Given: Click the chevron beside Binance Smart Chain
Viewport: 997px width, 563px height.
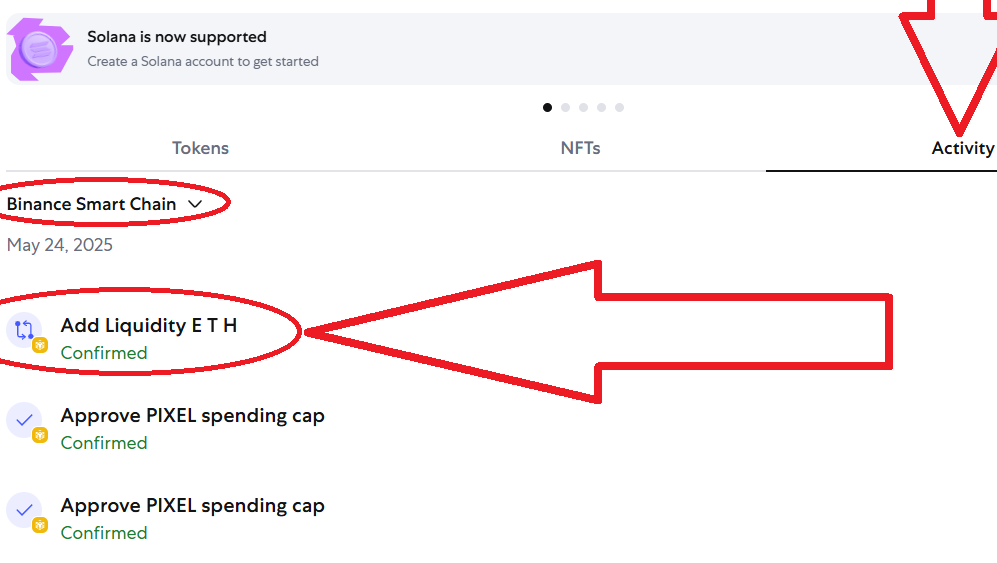Looking at the screenshot, I should pos(195,204).
